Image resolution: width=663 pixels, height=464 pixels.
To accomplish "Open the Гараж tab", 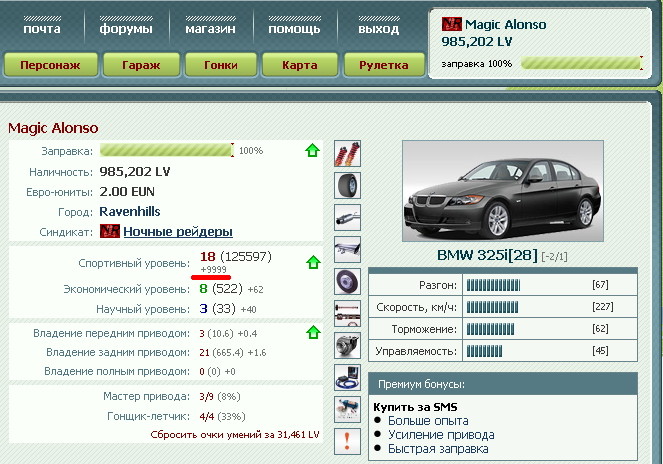I will 141,65.
